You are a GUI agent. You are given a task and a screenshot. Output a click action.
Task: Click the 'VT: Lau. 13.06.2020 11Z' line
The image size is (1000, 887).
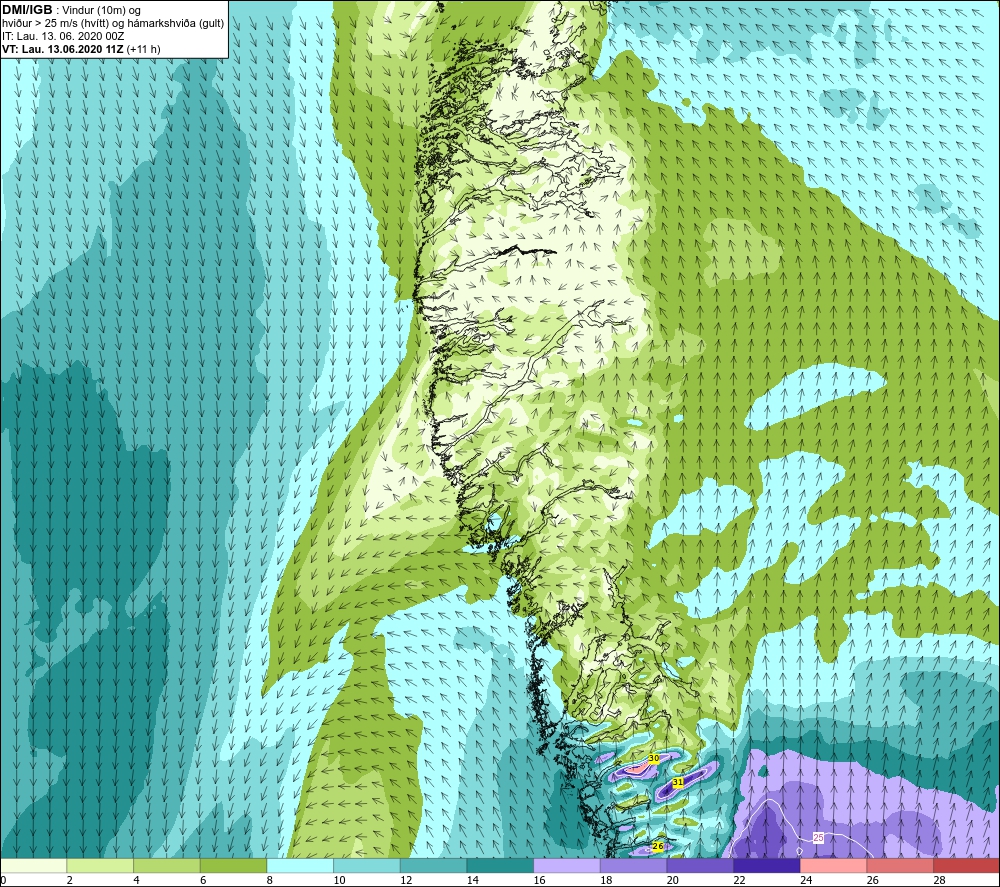click(x=63, y=49)
